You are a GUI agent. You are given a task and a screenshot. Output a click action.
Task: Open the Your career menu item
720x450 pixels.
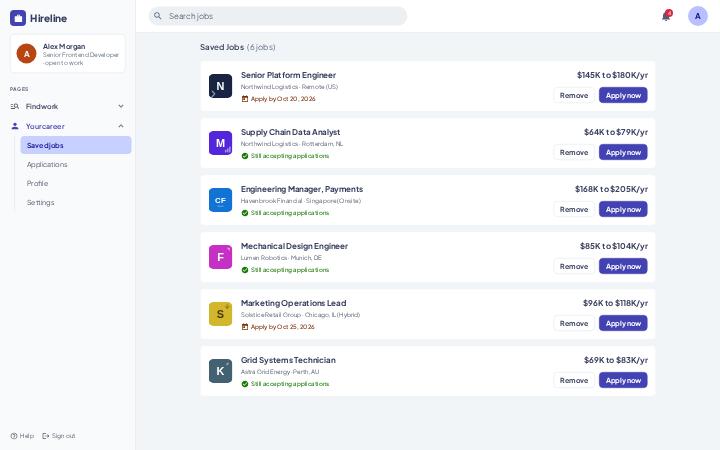tap(68, 126)
